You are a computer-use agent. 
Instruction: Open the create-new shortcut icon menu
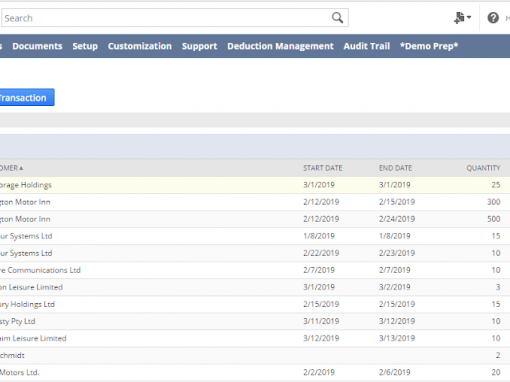pos(462,18)
